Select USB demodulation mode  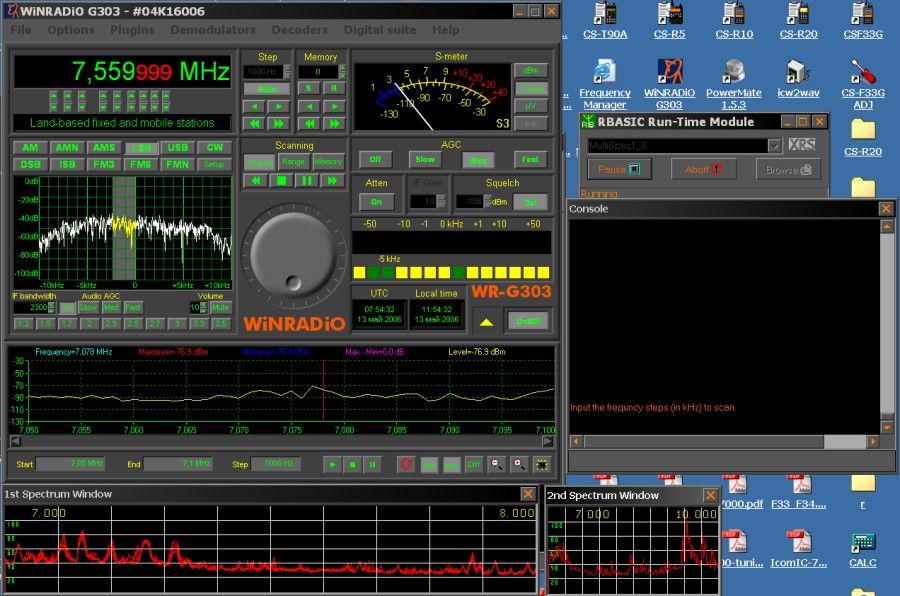tap(177, 148)
